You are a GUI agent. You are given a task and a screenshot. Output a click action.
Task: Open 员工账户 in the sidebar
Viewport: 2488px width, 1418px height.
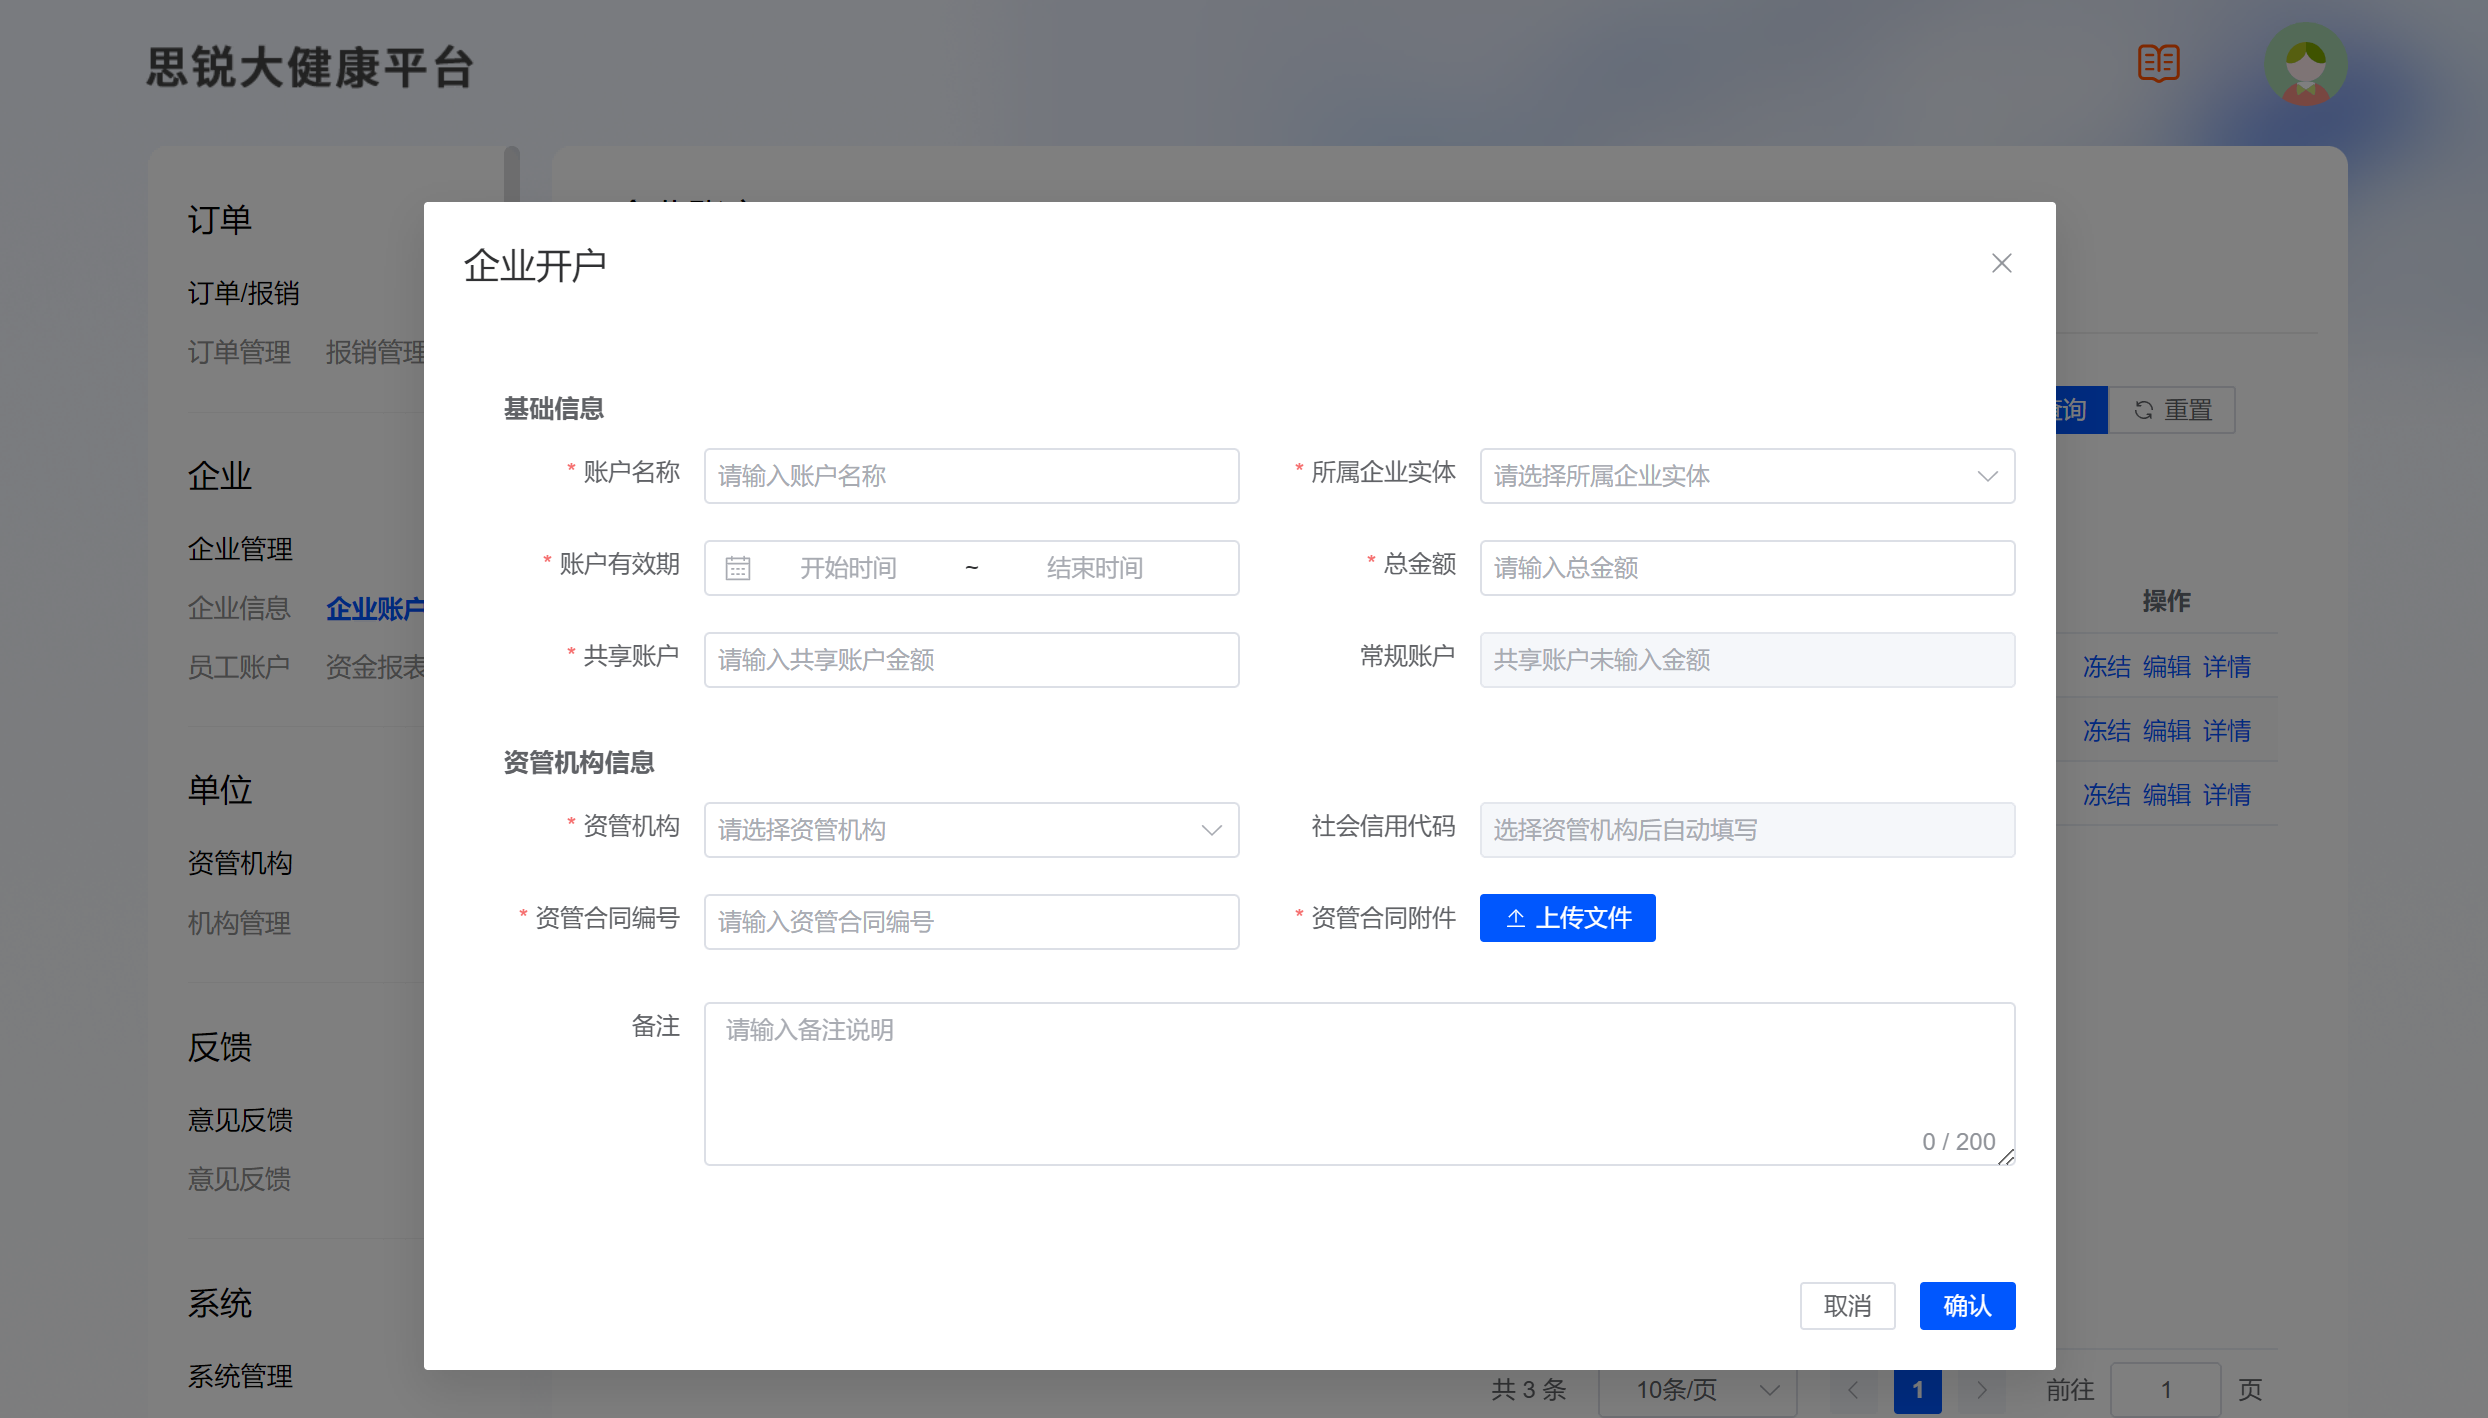pyautogui.click(x=239, y=667)
